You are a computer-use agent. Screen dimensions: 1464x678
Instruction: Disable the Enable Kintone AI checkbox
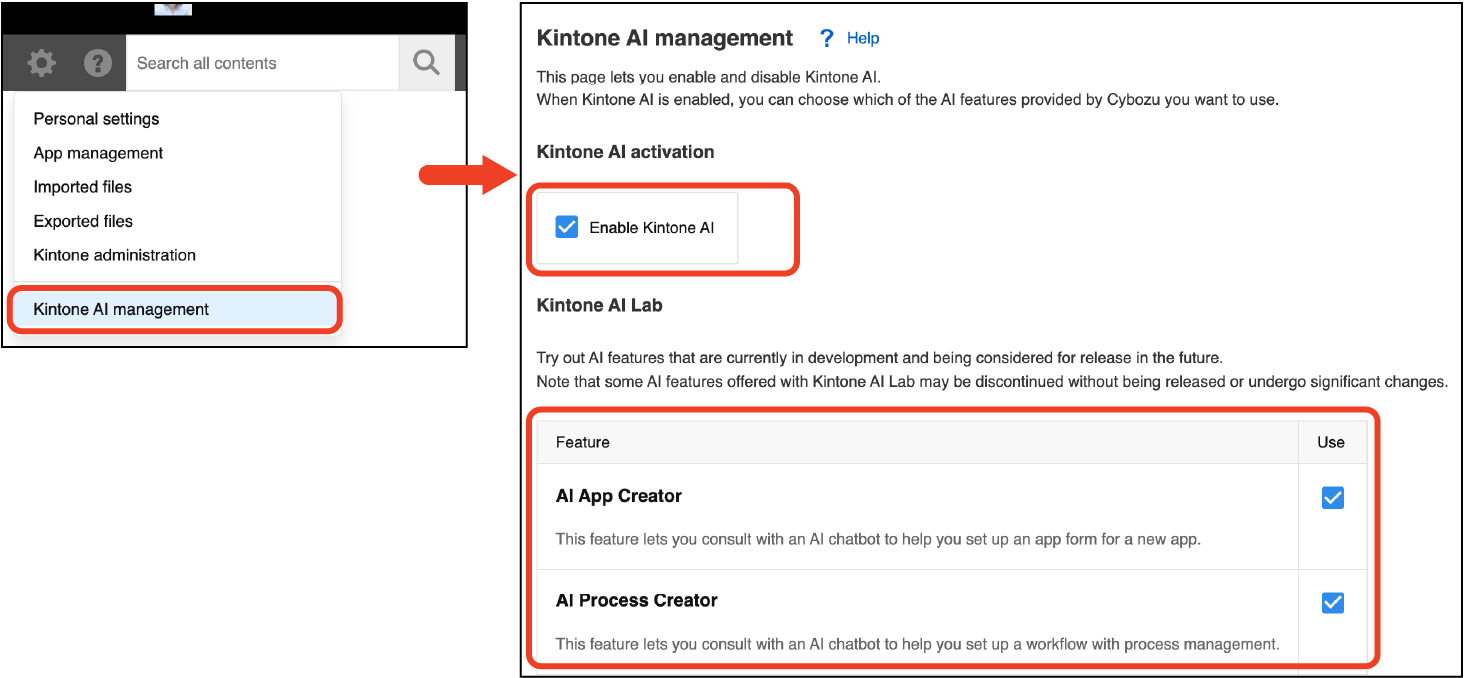(x=567, y=227)
